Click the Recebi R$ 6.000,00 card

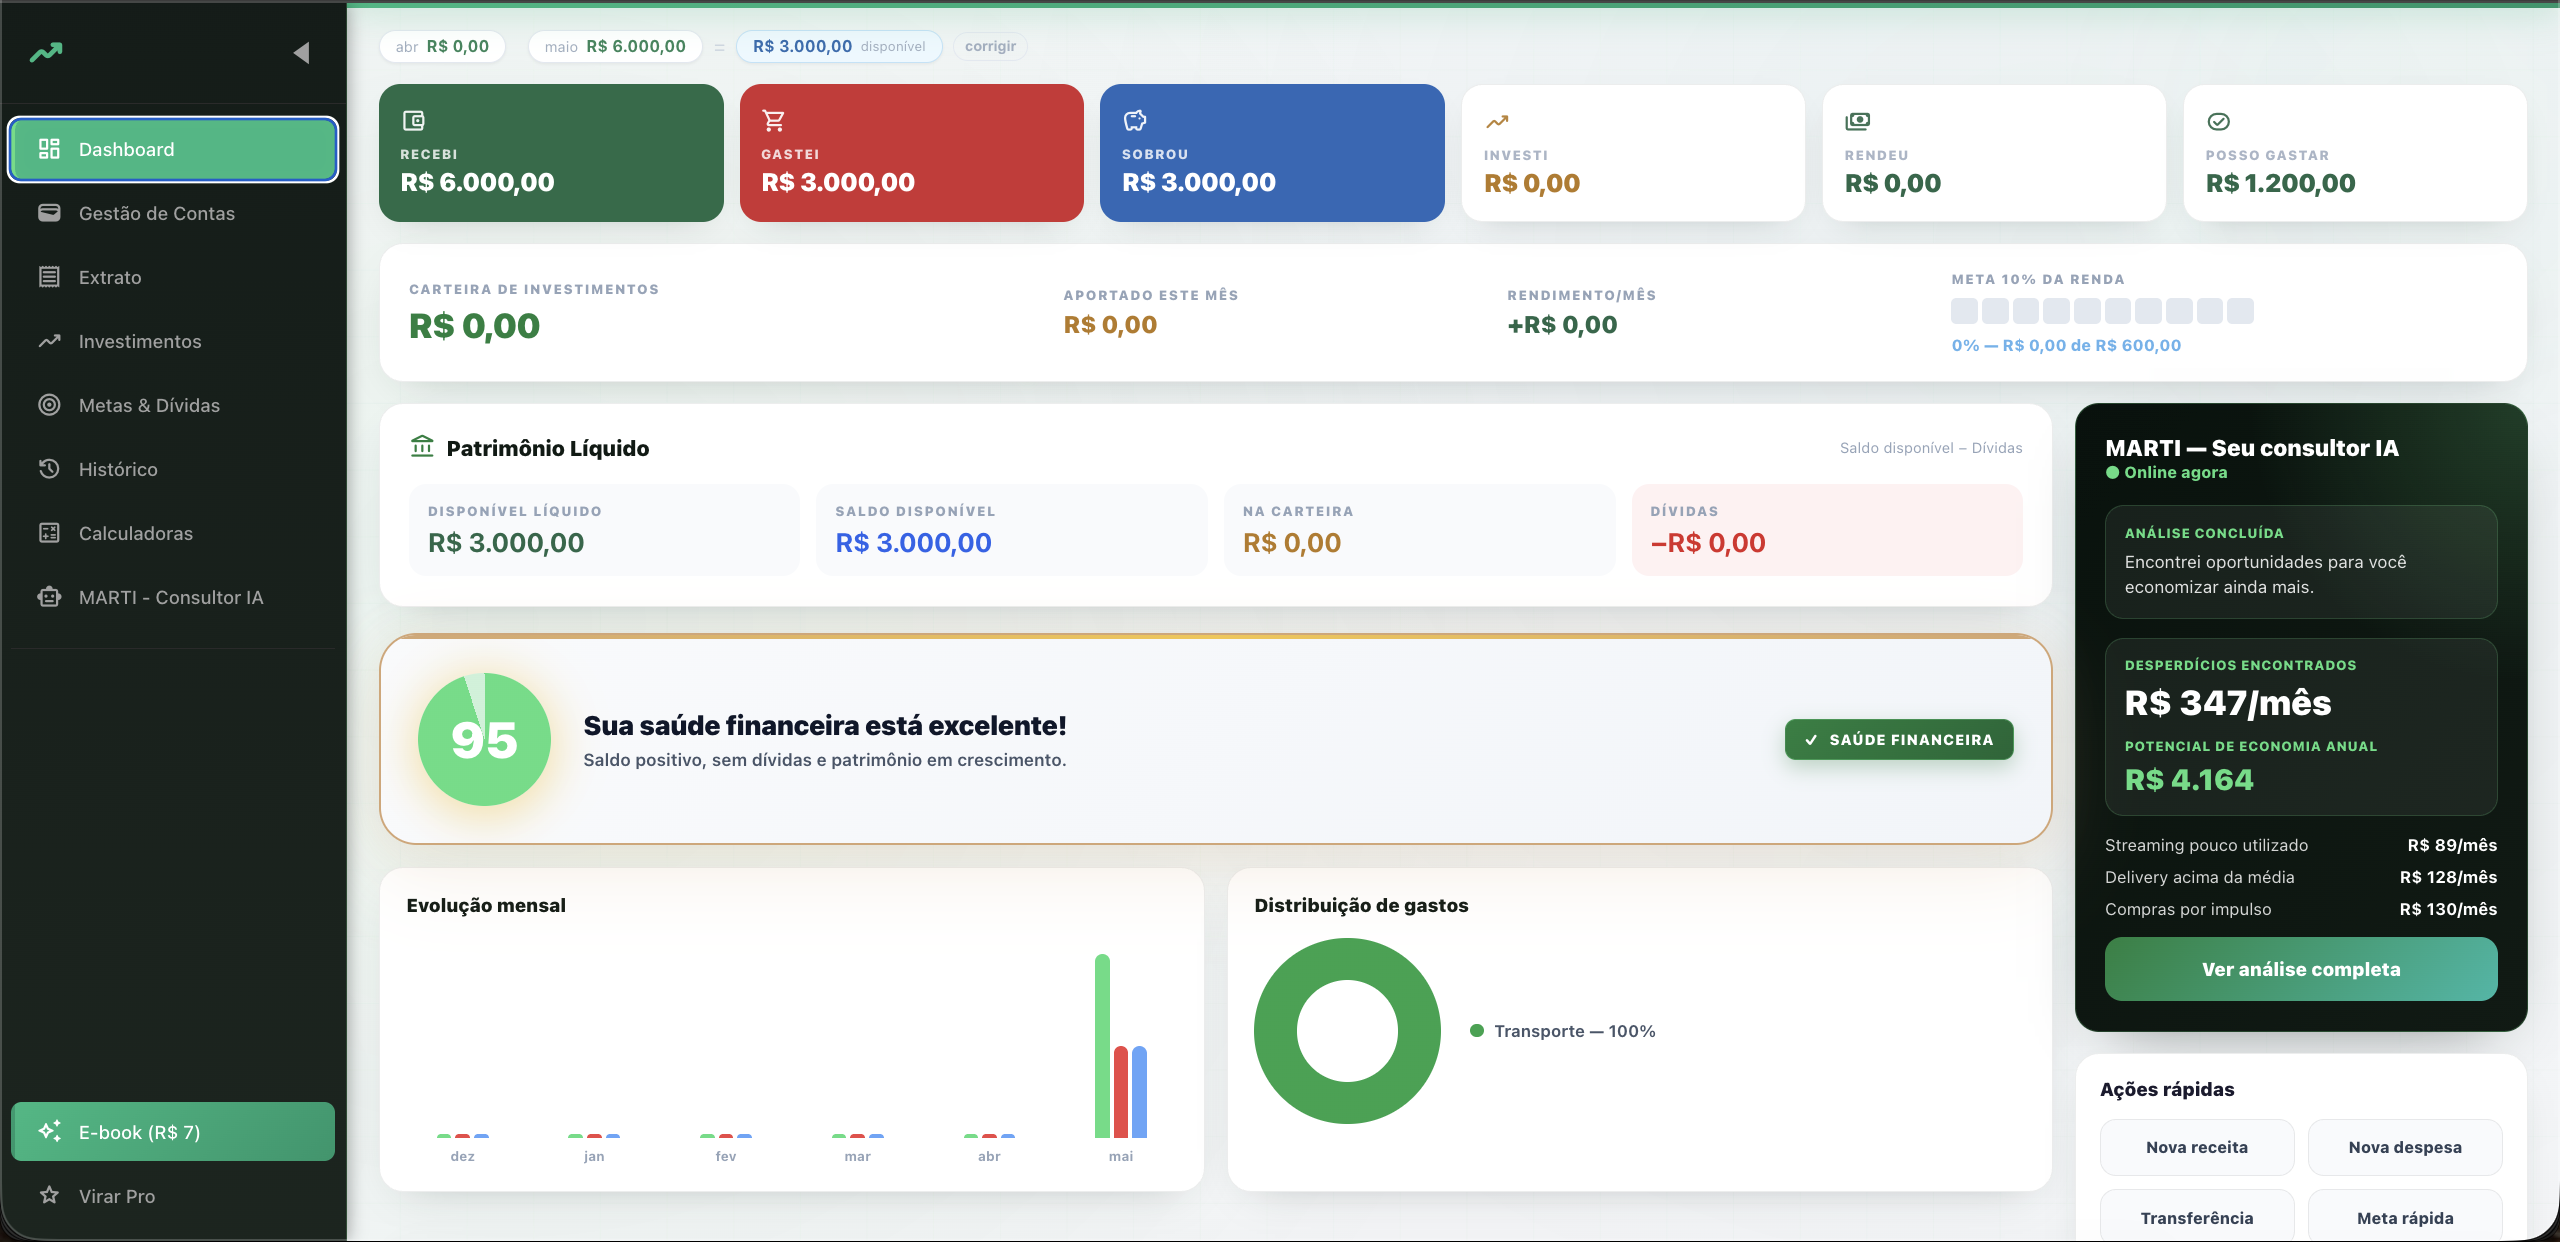tap(551, 153)
